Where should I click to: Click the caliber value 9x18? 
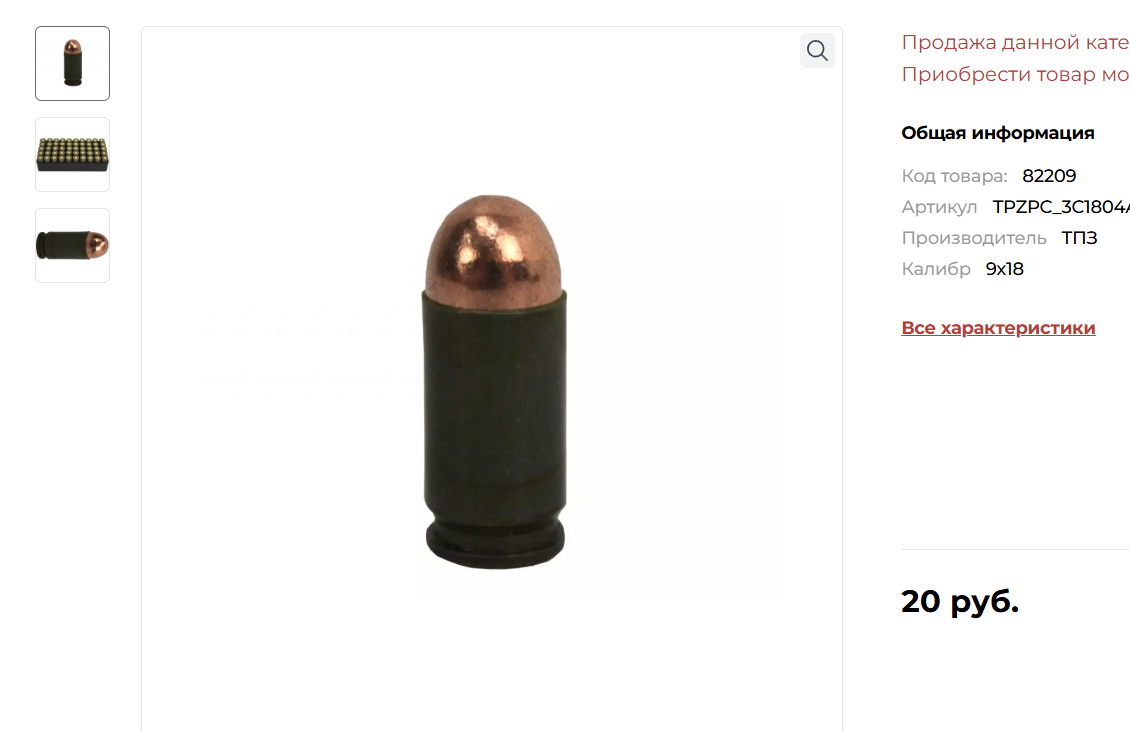pos(1005,269)
